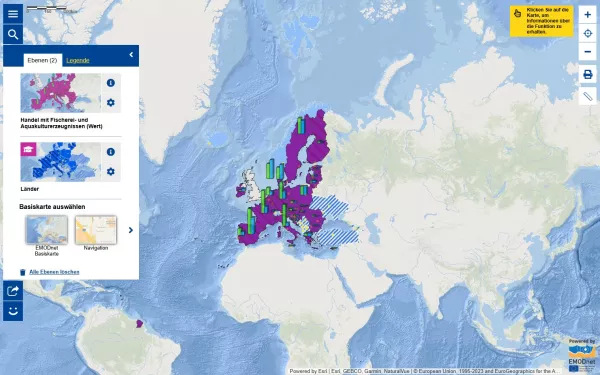Show info for Handel mit Fischerei layer

111,83
